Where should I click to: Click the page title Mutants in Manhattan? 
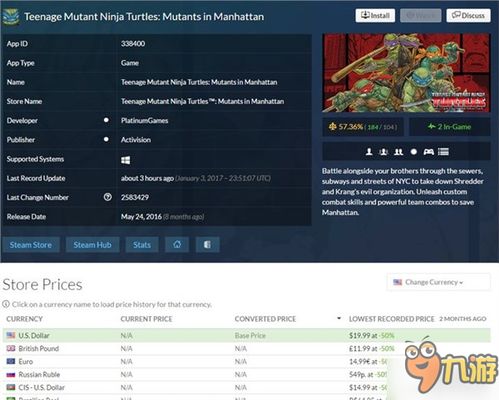coord(144,17)
